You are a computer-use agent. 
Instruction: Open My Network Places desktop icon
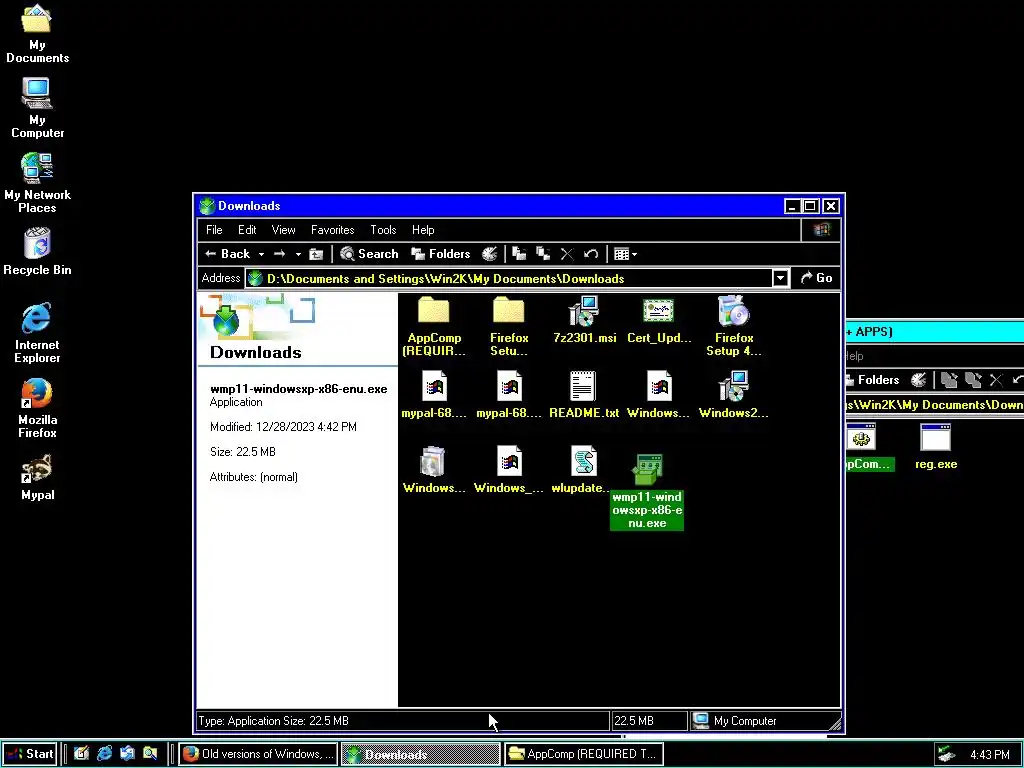pyautogui.click(x=37, y=183)
